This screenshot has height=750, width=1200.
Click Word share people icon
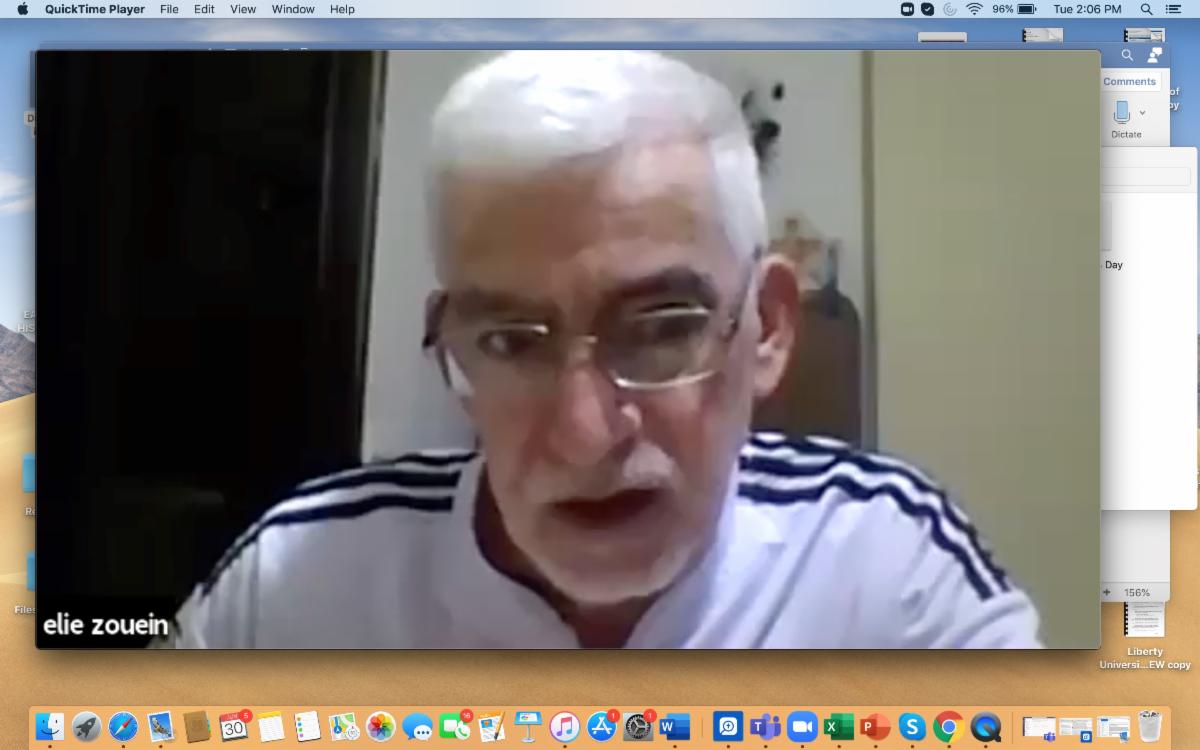click(1155, 55)
